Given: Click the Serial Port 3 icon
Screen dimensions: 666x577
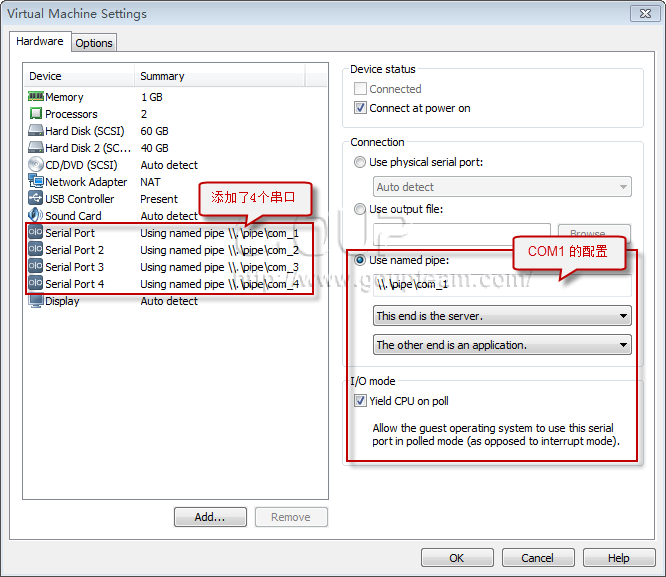Looking at the screenshot, I should tap(36, 266).
